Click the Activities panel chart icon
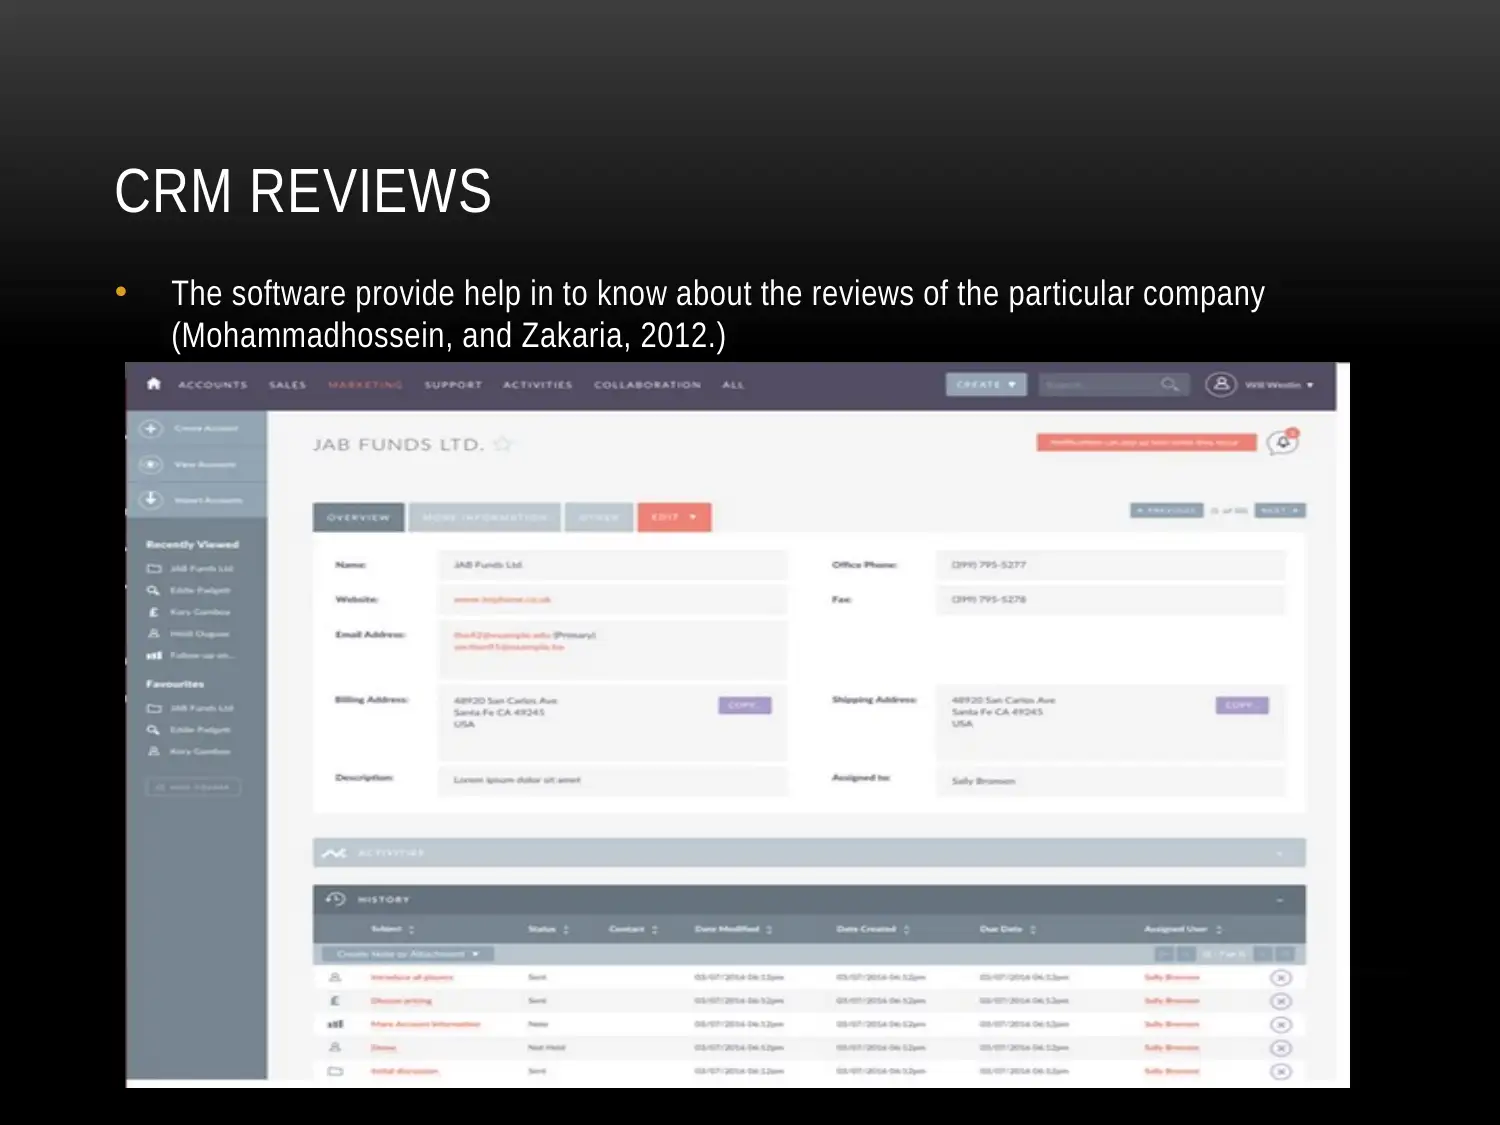 tap(334, 853)
